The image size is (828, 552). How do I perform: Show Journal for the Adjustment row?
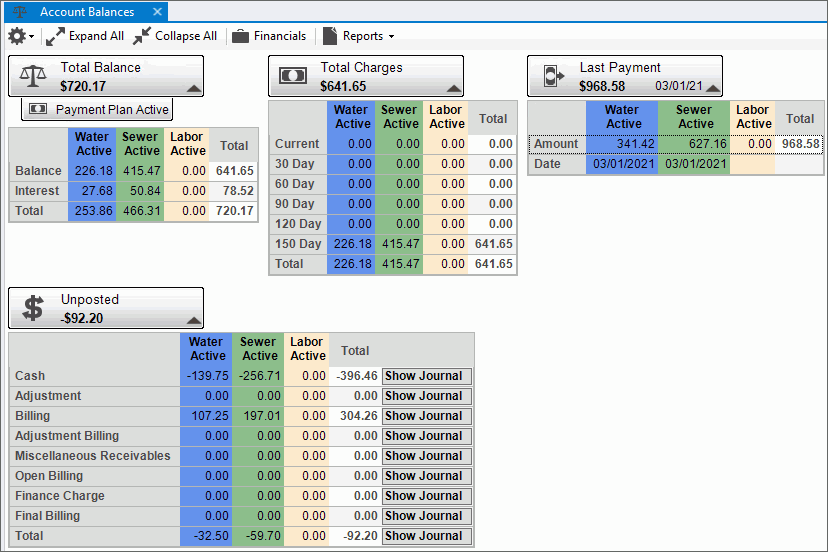427,396
